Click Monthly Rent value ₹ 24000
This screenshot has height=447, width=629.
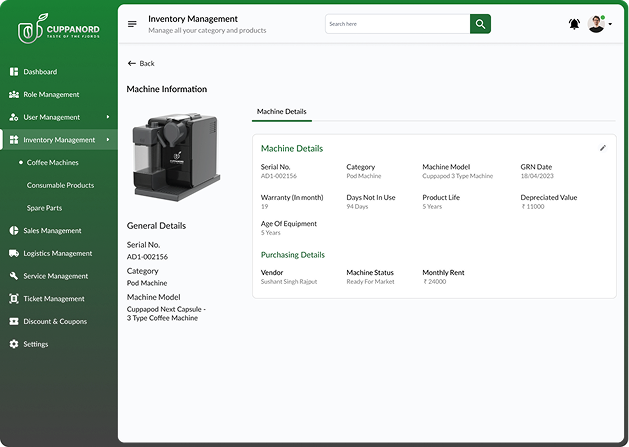coord(434,282)
